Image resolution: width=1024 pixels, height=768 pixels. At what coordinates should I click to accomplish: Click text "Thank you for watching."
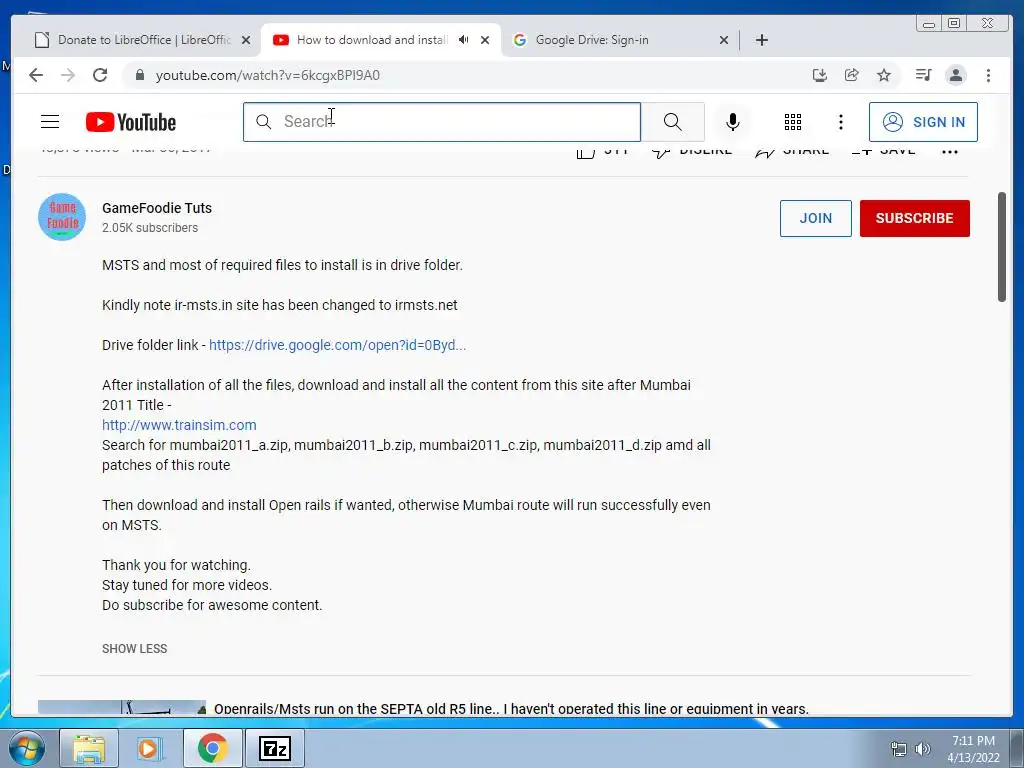point(176,565)
